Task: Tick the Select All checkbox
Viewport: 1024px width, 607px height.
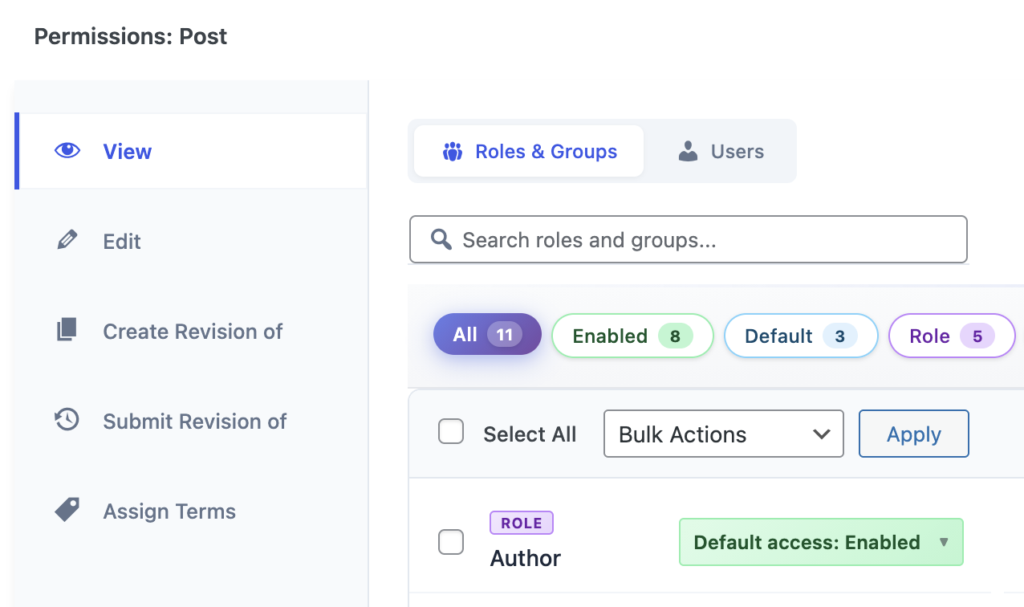Action: tap(451, 433)
